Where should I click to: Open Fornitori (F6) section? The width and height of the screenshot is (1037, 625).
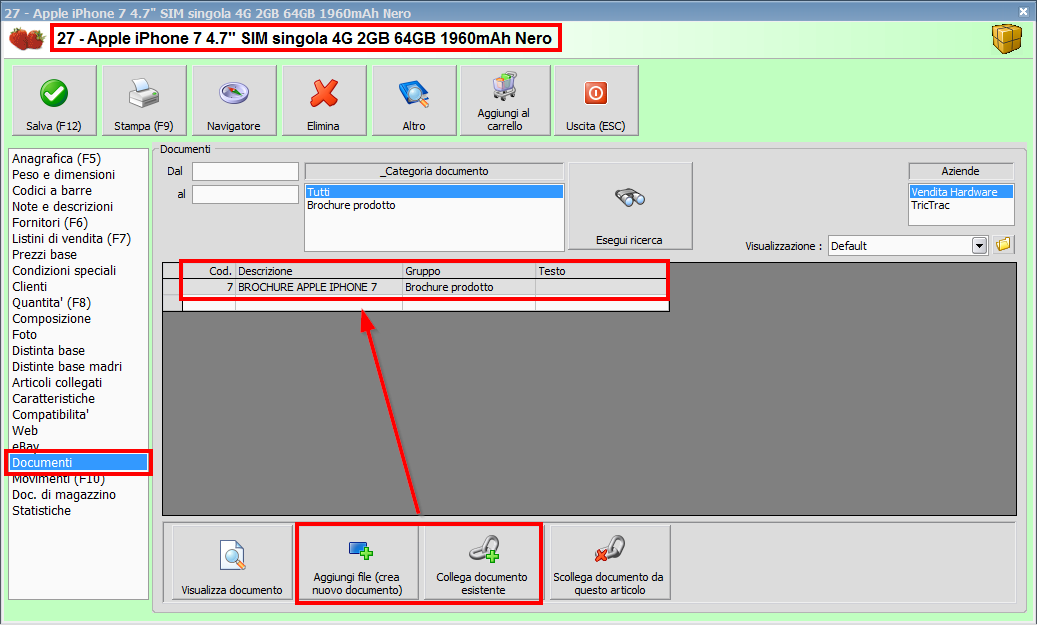click(50, 223)
